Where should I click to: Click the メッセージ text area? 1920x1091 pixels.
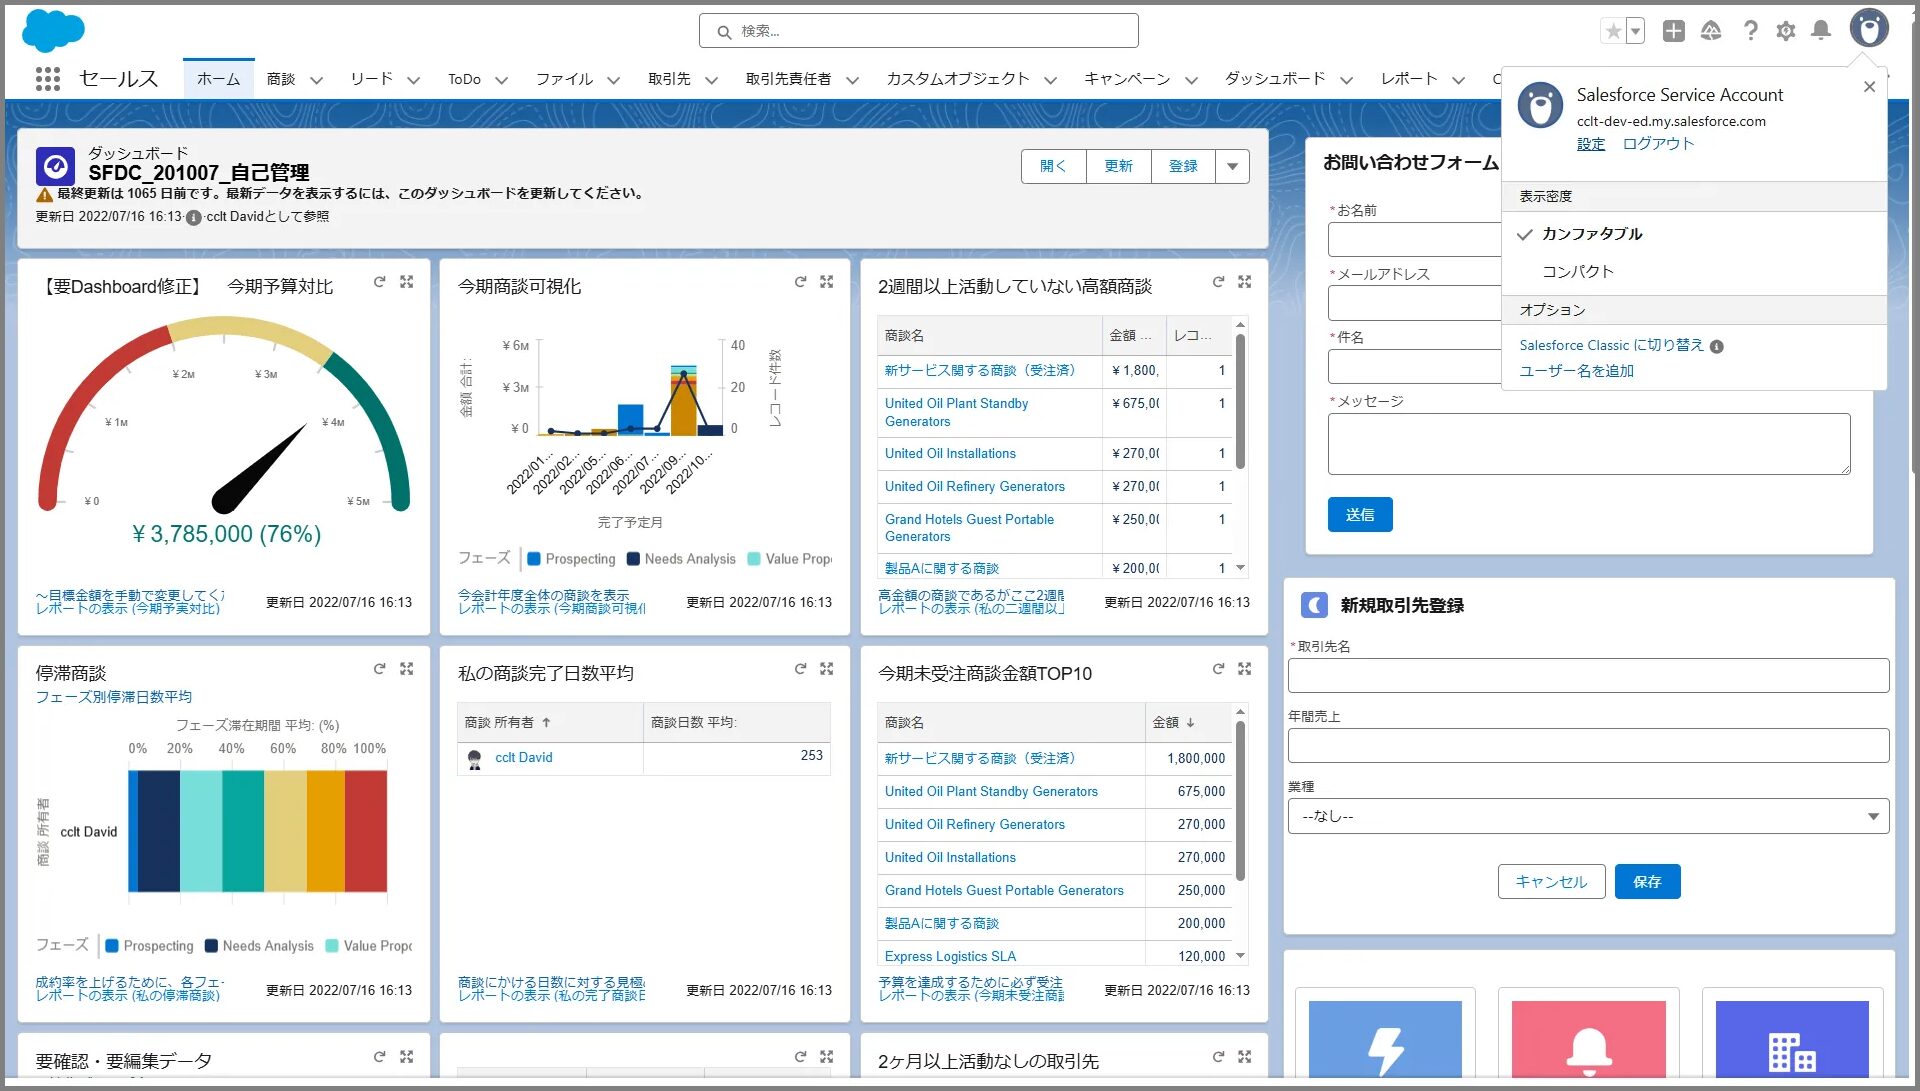click(x=1588, y=444)
